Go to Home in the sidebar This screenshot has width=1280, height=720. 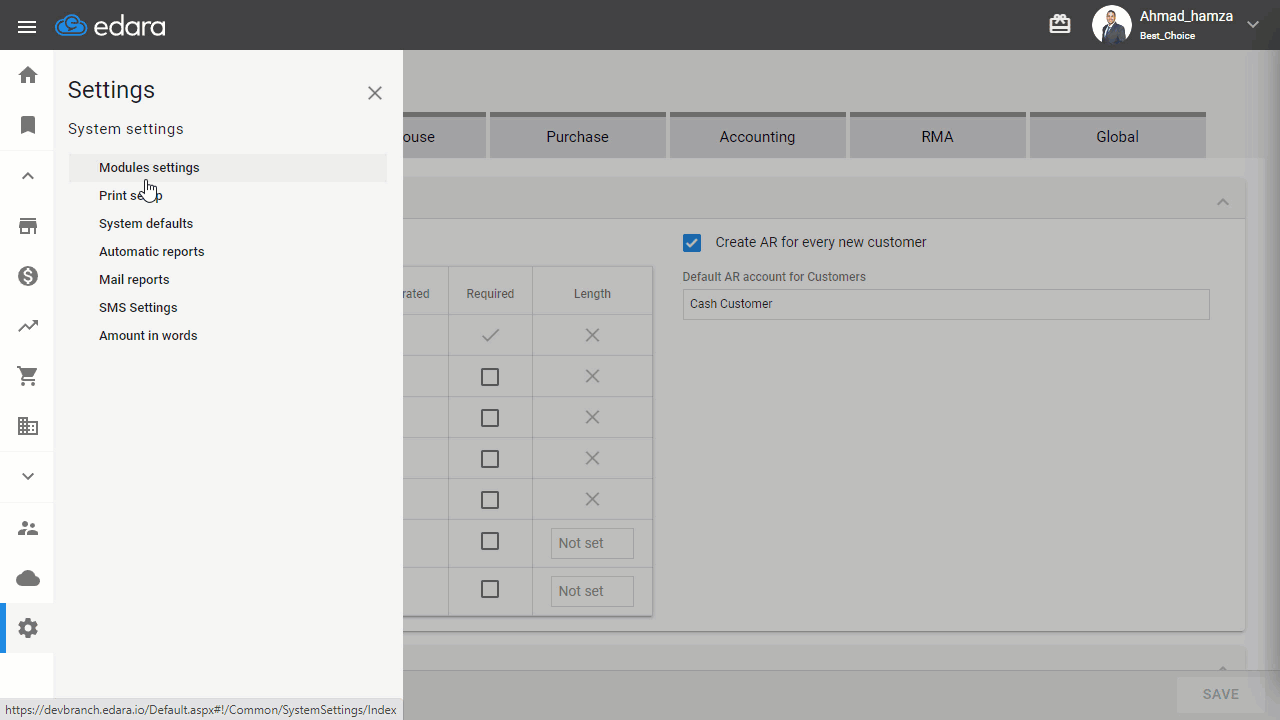28,75
